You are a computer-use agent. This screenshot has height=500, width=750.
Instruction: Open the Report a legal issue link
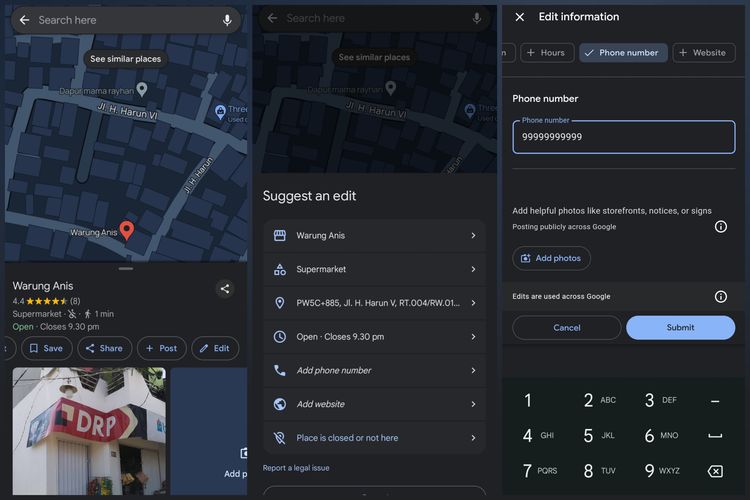click(296, 468)
